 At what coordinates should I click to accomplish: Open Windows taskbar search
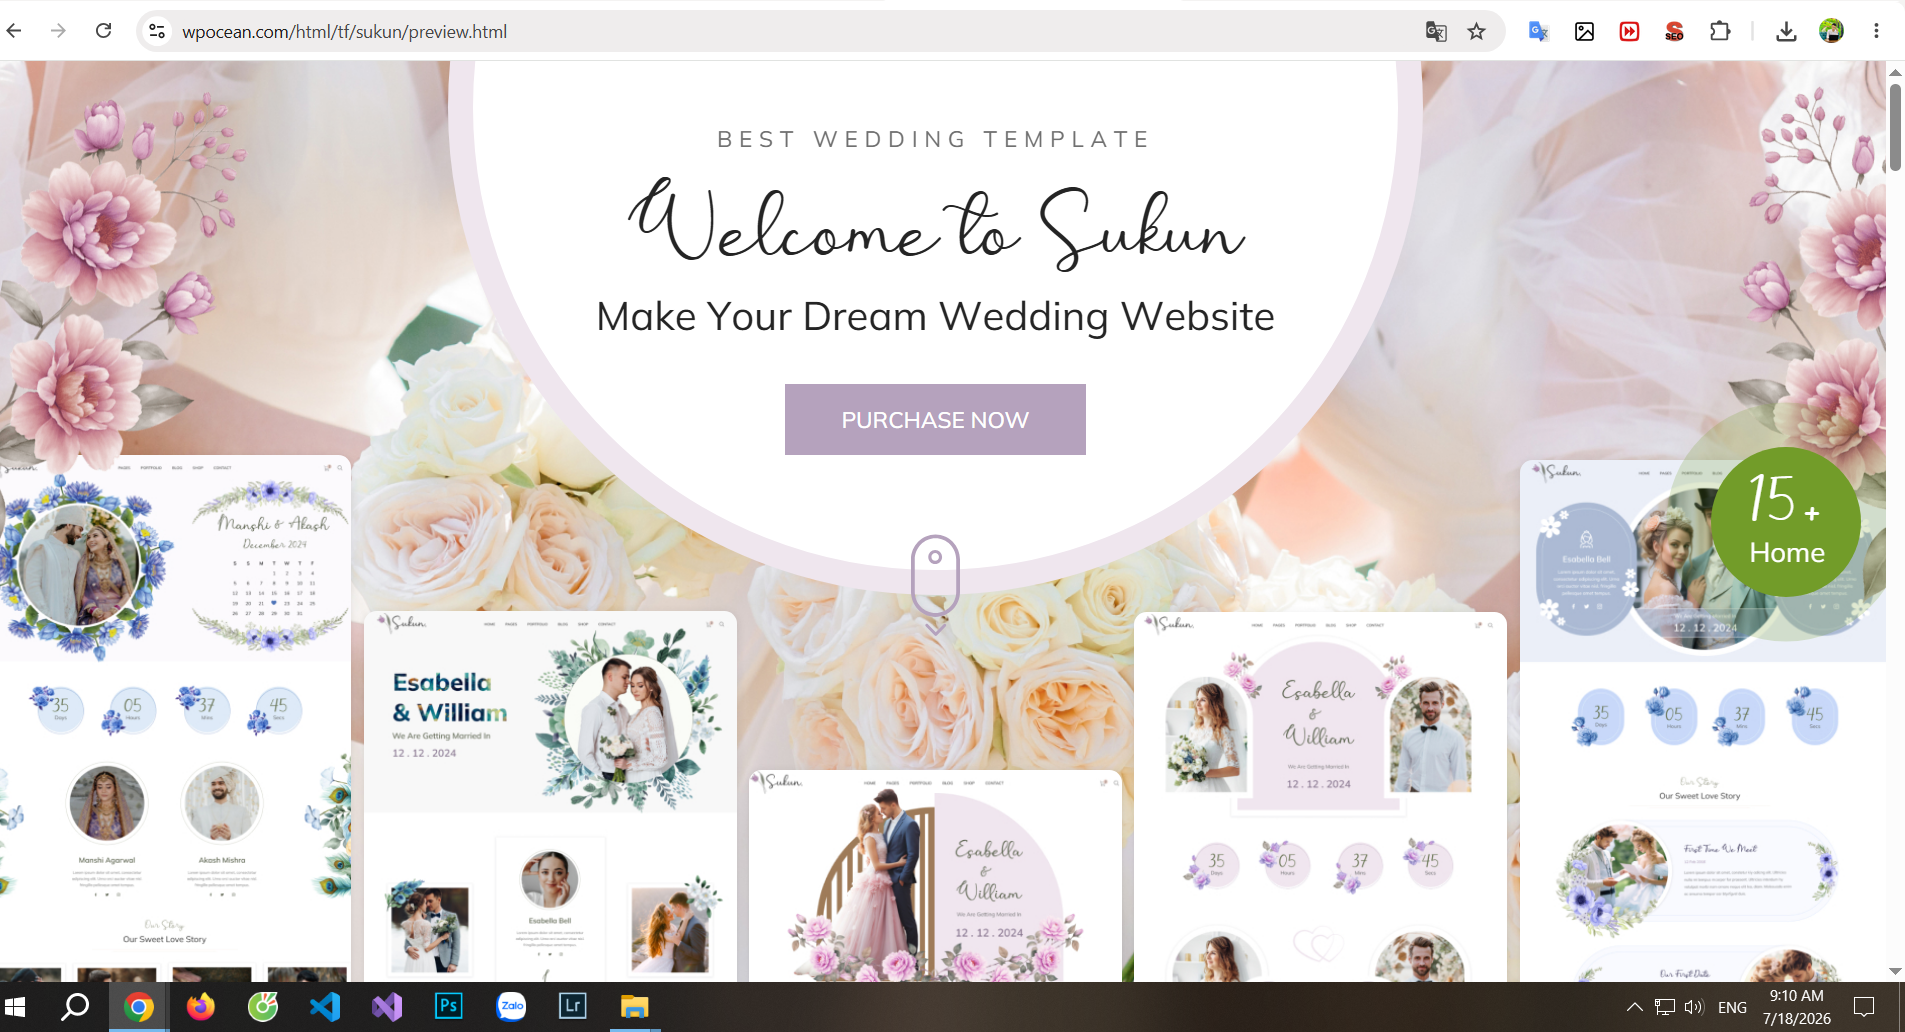click(75, 1007)
